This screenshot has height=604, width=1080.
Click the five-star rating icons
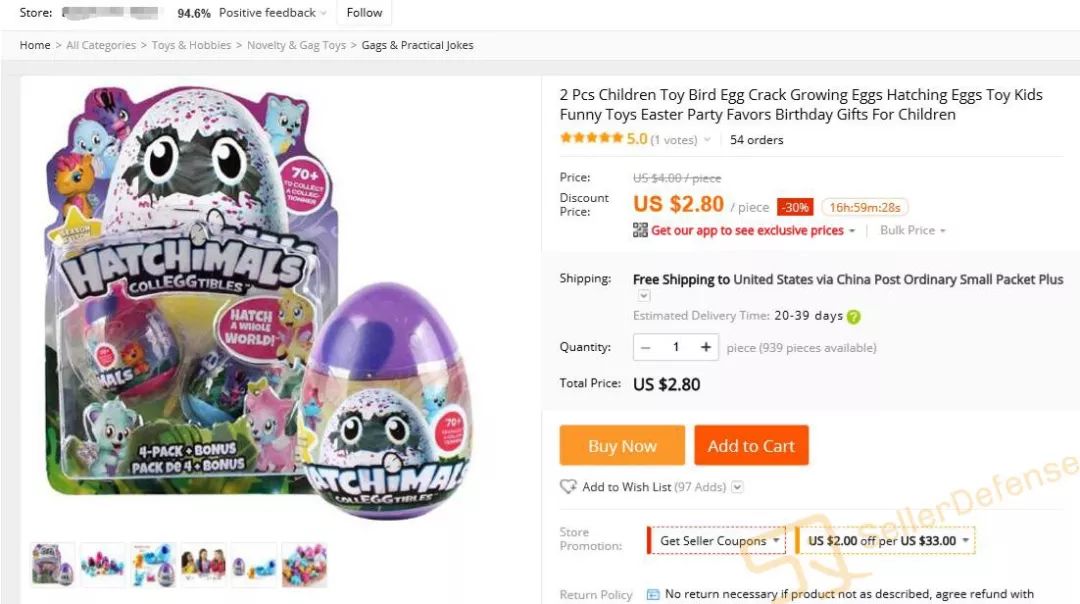(x=591, y=139)
